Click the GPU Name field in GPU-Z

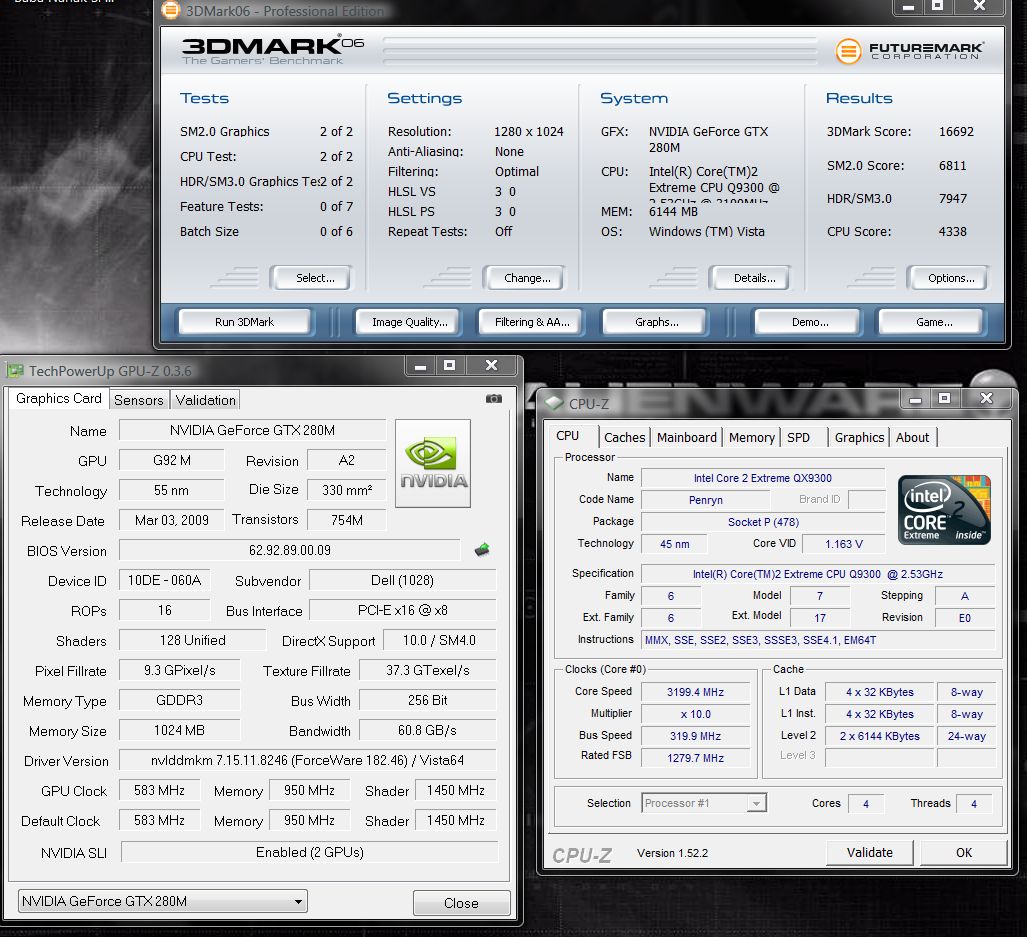coord(252,430)
